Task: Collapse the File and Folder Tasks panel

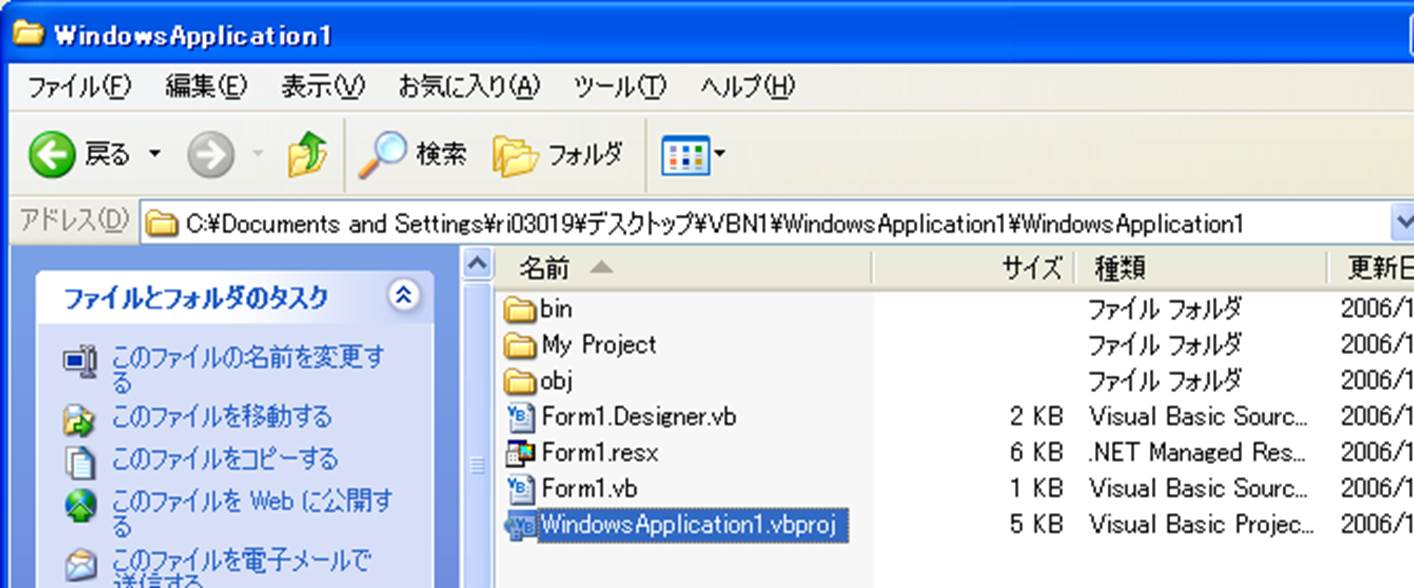Action: [x=404, y=295]
